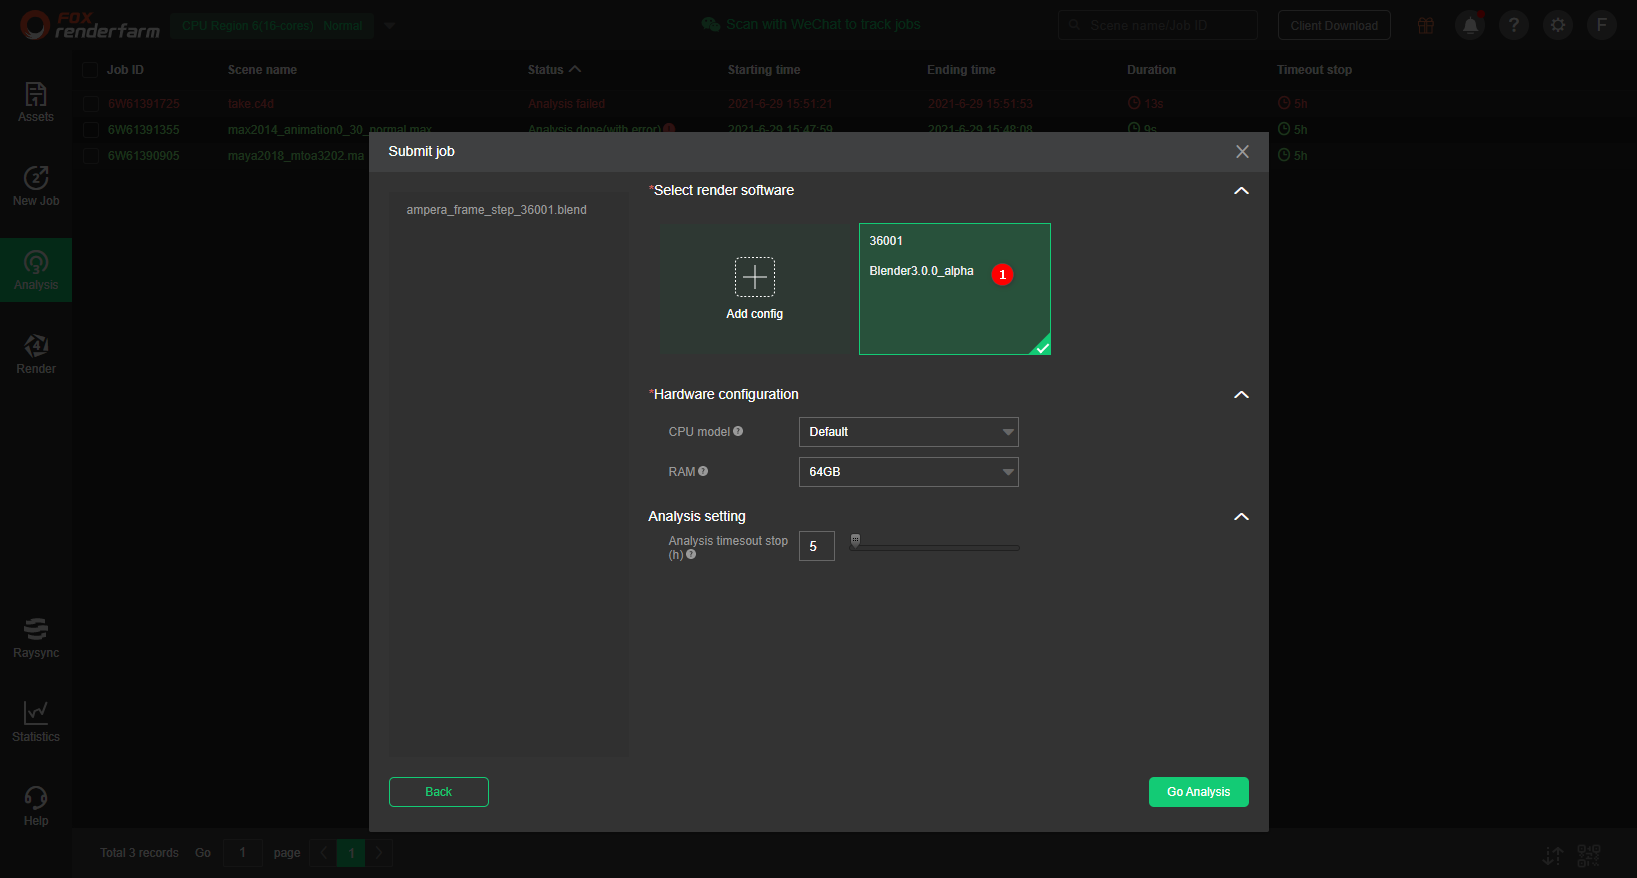This screenshot has width=1637, height=878.
Task: Select the Blender3.0.0_alpha config card
Action: pos(954,289)
